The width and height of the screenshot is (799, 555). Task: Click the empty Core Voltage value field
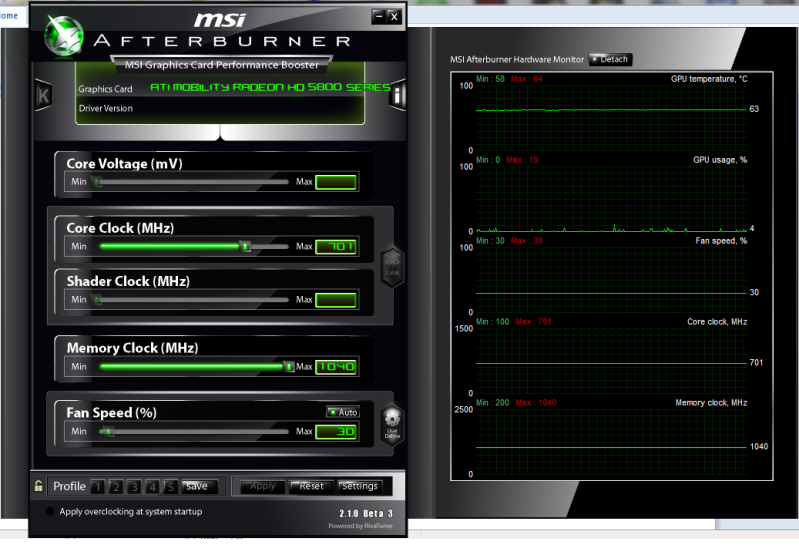(x=336, y=182)
